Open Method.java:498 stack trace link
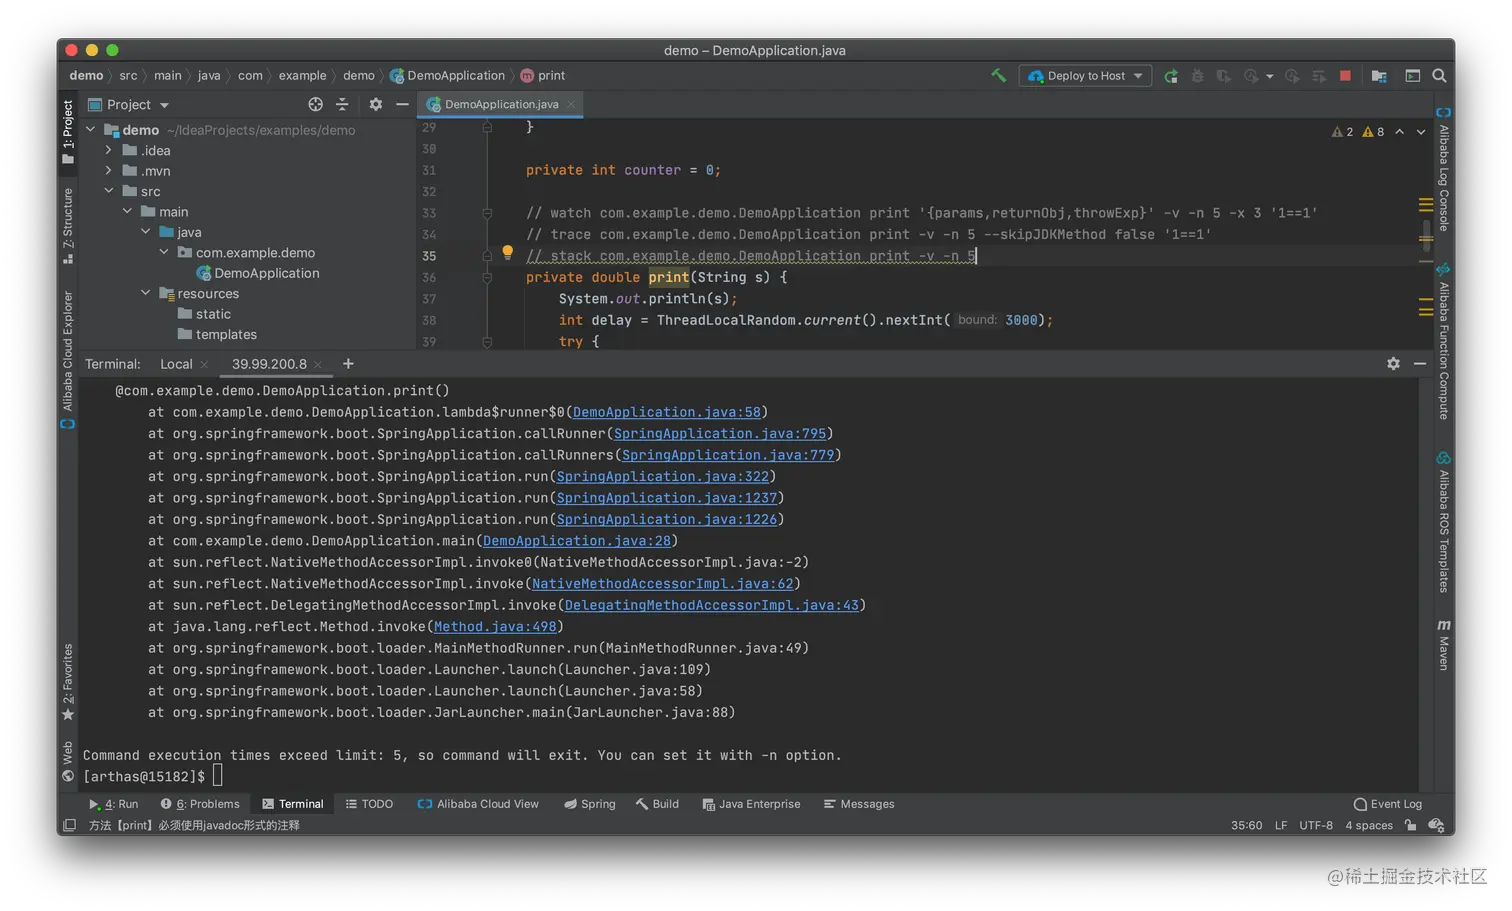Viewport: 1512px width, 911px height. pyautogui.click(x=495, y=627)
